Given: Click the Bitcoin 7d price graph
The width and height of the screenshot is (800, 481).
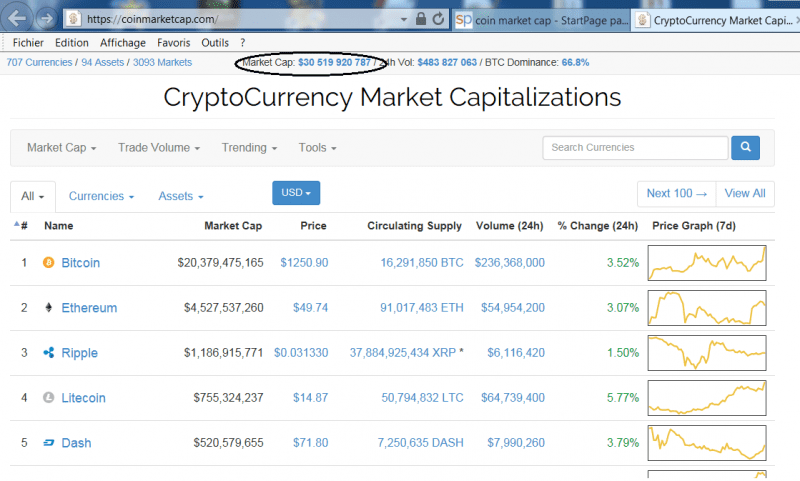Looking at the screenshot, I should click(707, 263).
